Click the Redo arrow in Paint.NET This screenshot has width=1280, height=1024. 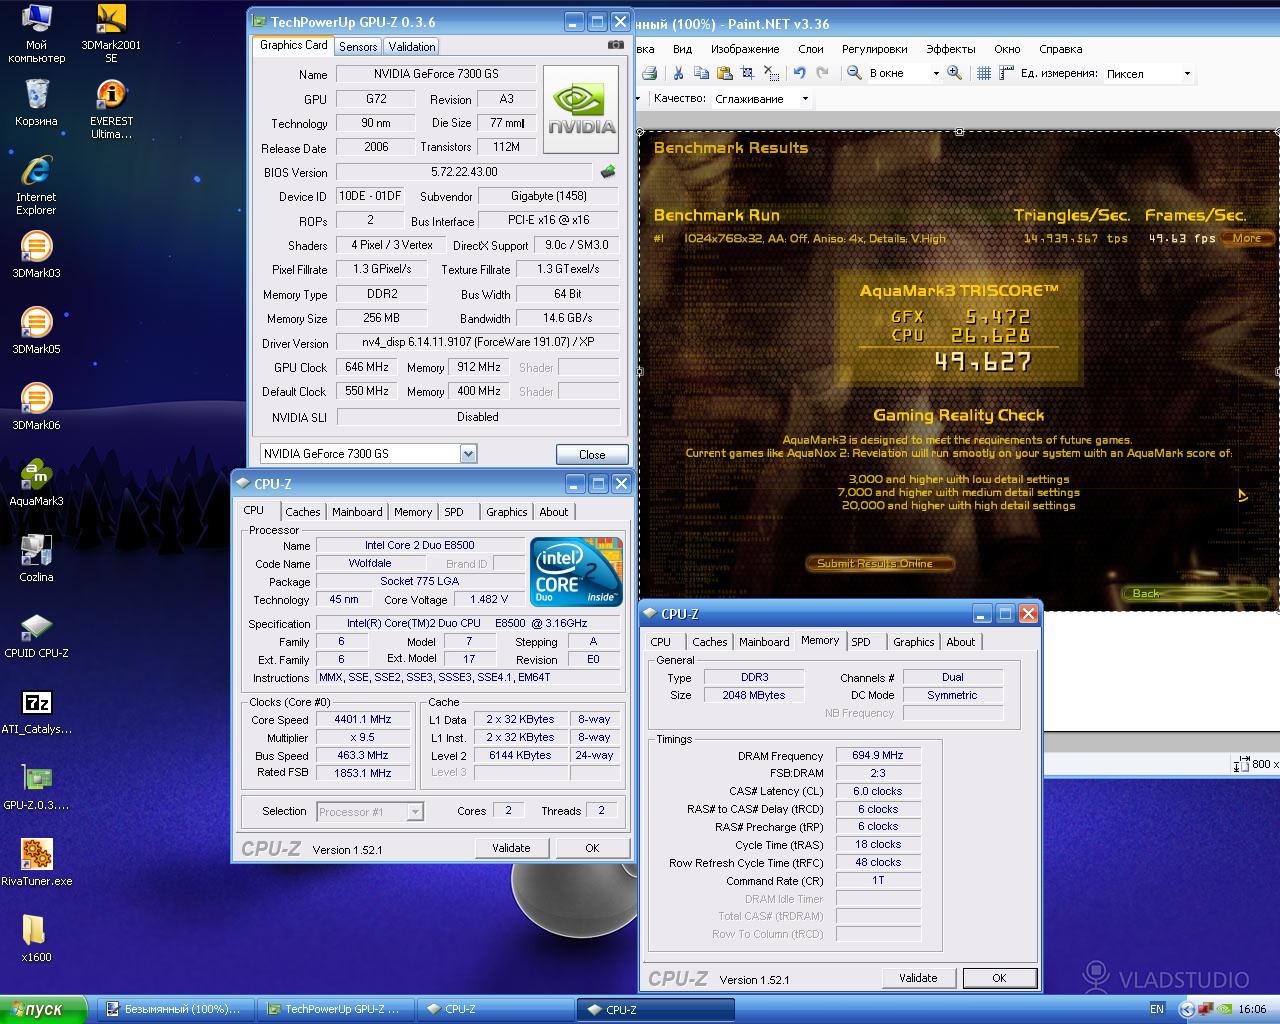pos(822,73)
